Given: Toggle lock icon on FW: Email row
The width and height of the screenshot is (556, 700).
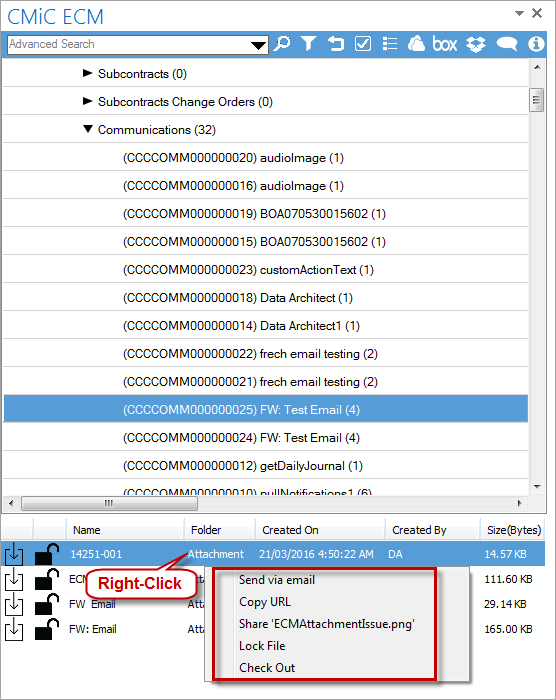Looking at the screenshot, I should [47, 629].
